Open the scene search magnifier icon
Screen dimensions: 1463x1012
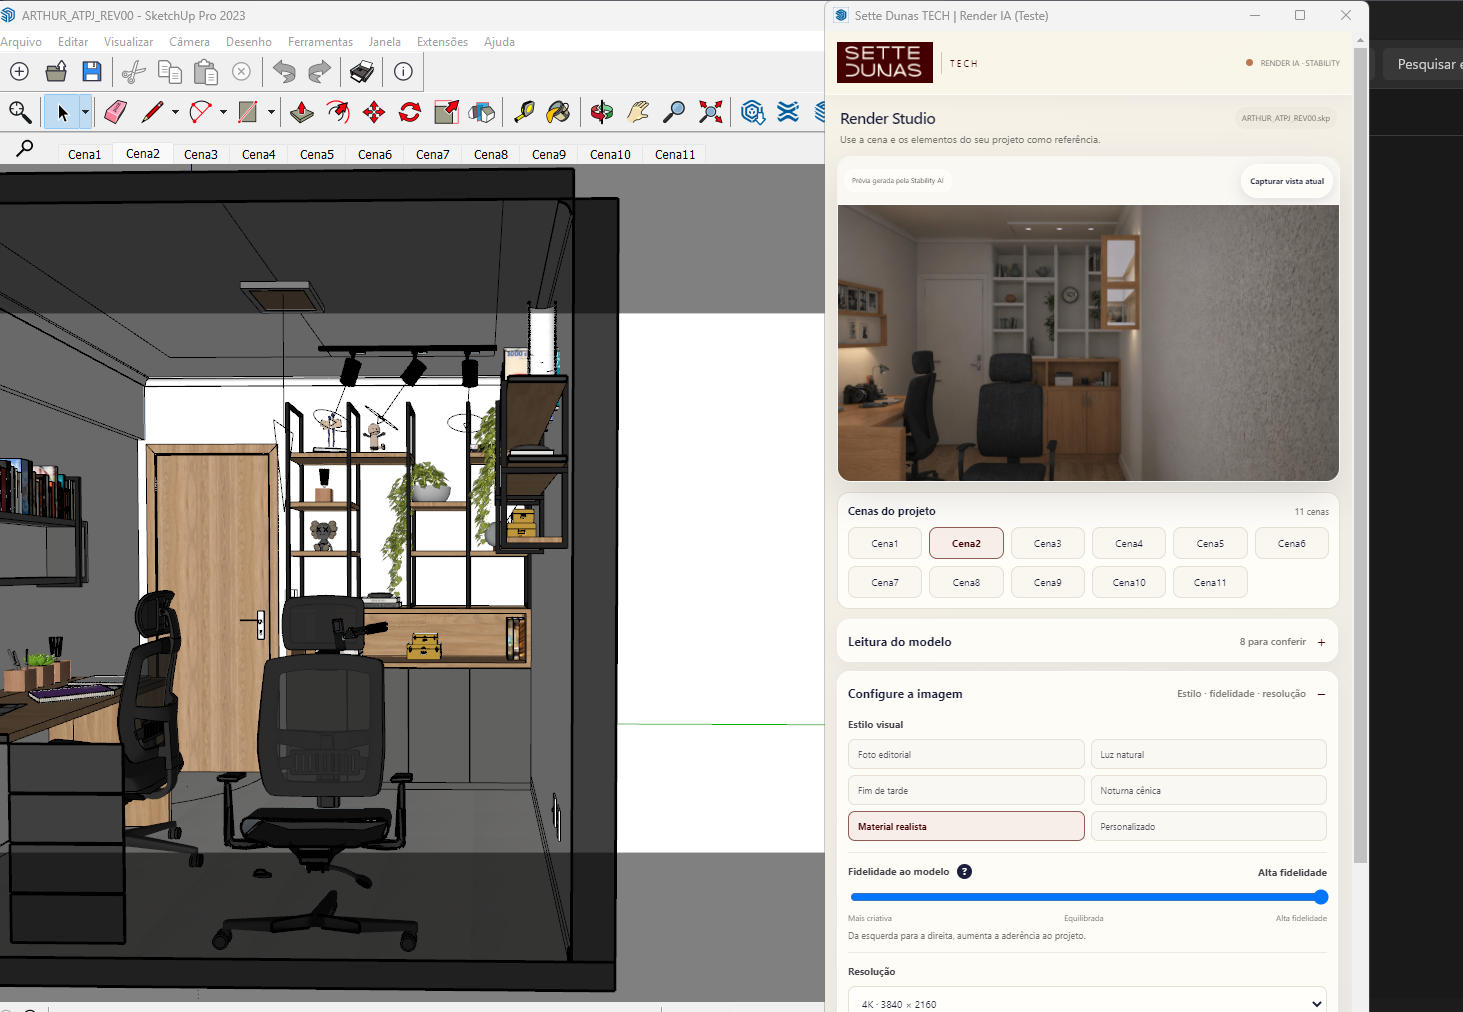pos(25,149)
